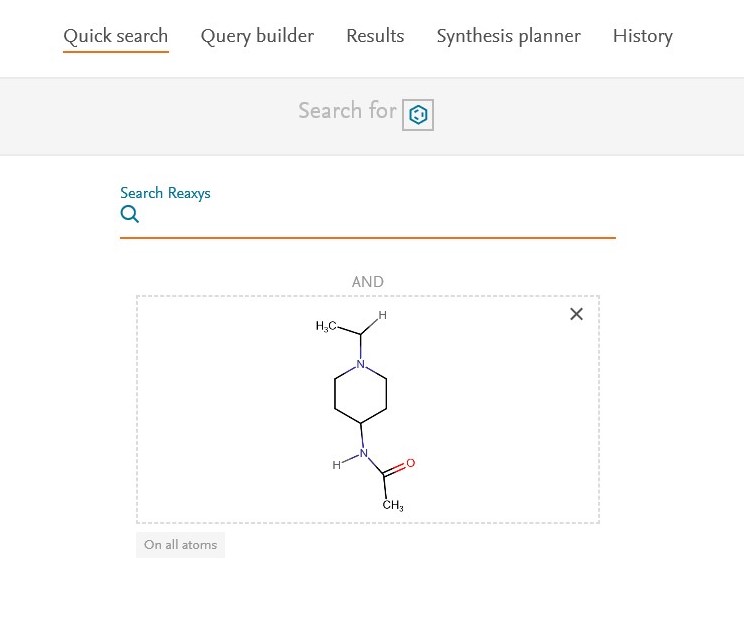Click the ring nitrogen atom in the structure
The width and height of the screenshot is (744, 636).
(x=361, y=365)
